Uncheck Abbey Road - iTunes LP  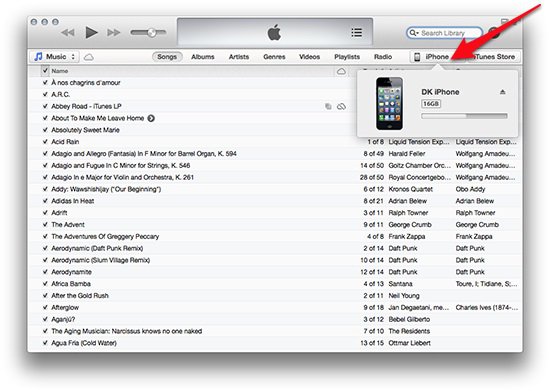pyautogui.click(x=45, y=106)
